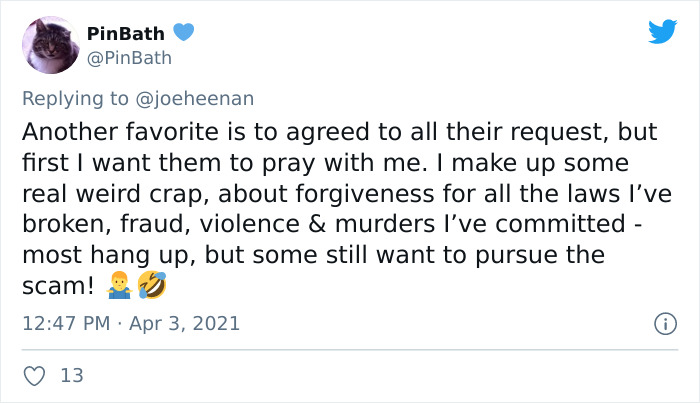
Task: Click the blue heart beside PinBath name
Action: coord(183,32)
